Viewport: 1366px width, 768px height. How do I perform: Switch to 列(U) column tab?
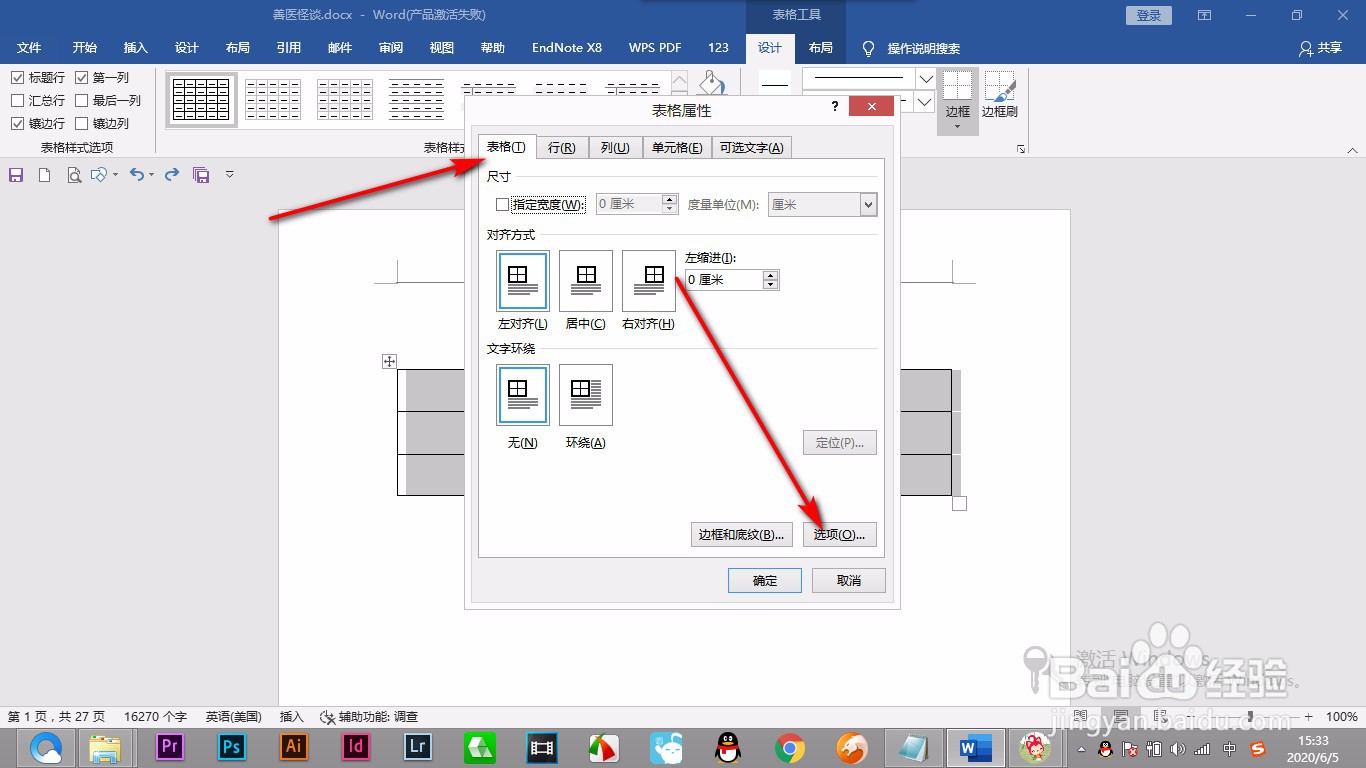coord(614,147)
